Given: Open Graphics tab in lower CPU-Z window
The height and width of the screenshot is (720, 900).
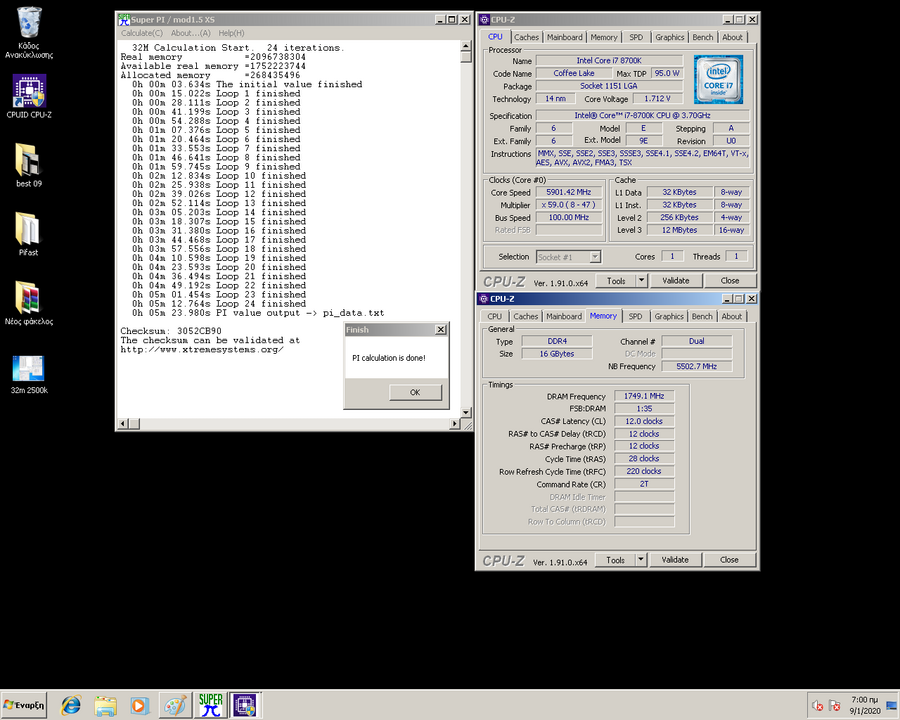Looking at the screenshot, I should (669, 316).
